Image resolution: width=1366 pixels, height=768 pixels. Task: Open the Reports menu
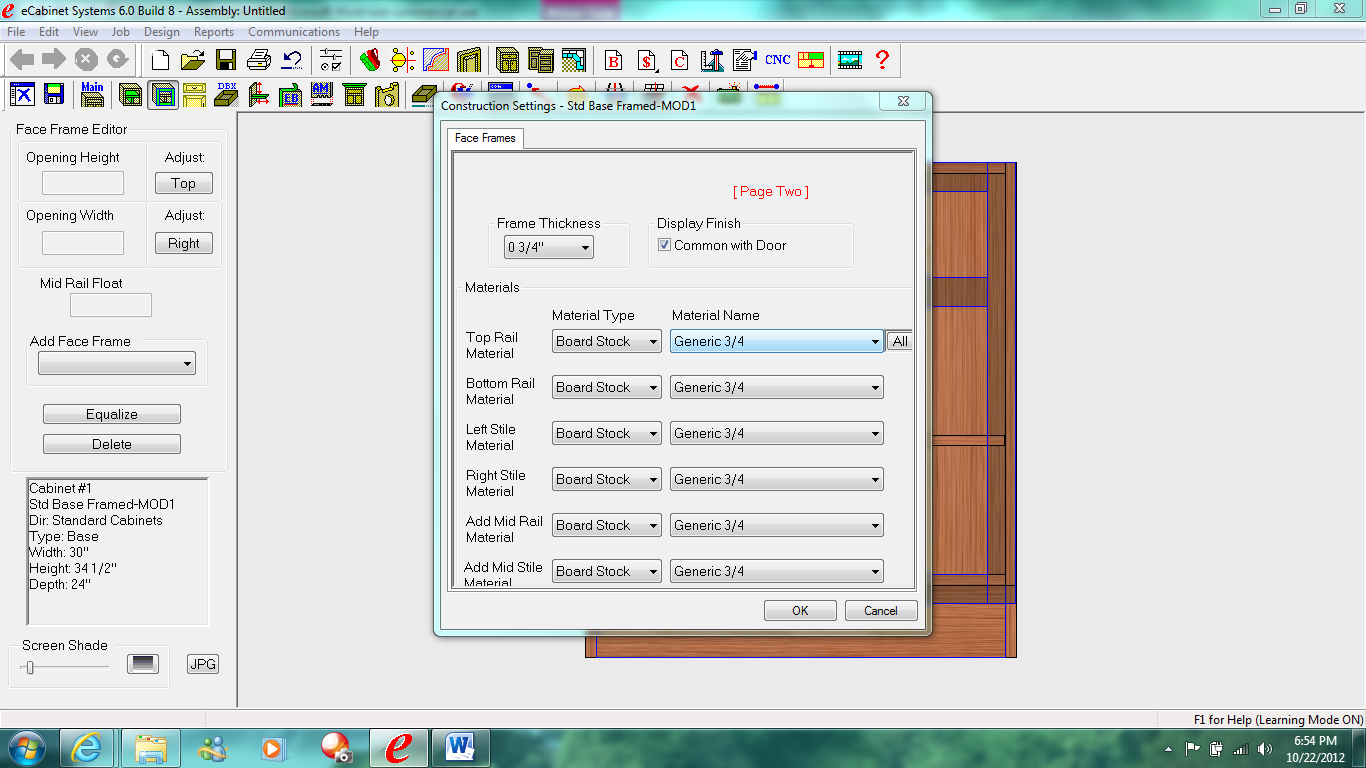point(214,32)
